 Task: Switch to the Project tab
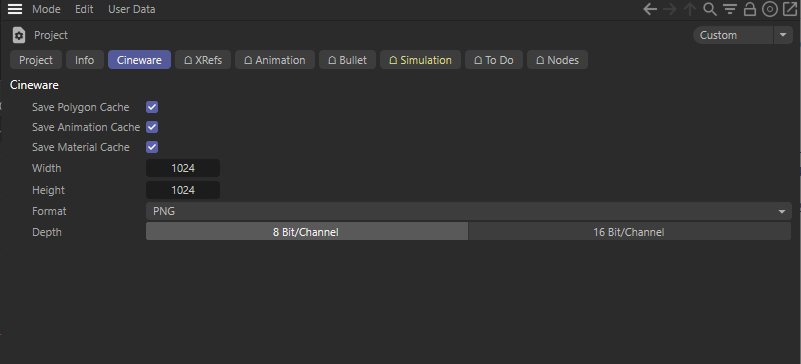(x=36, y=60)
